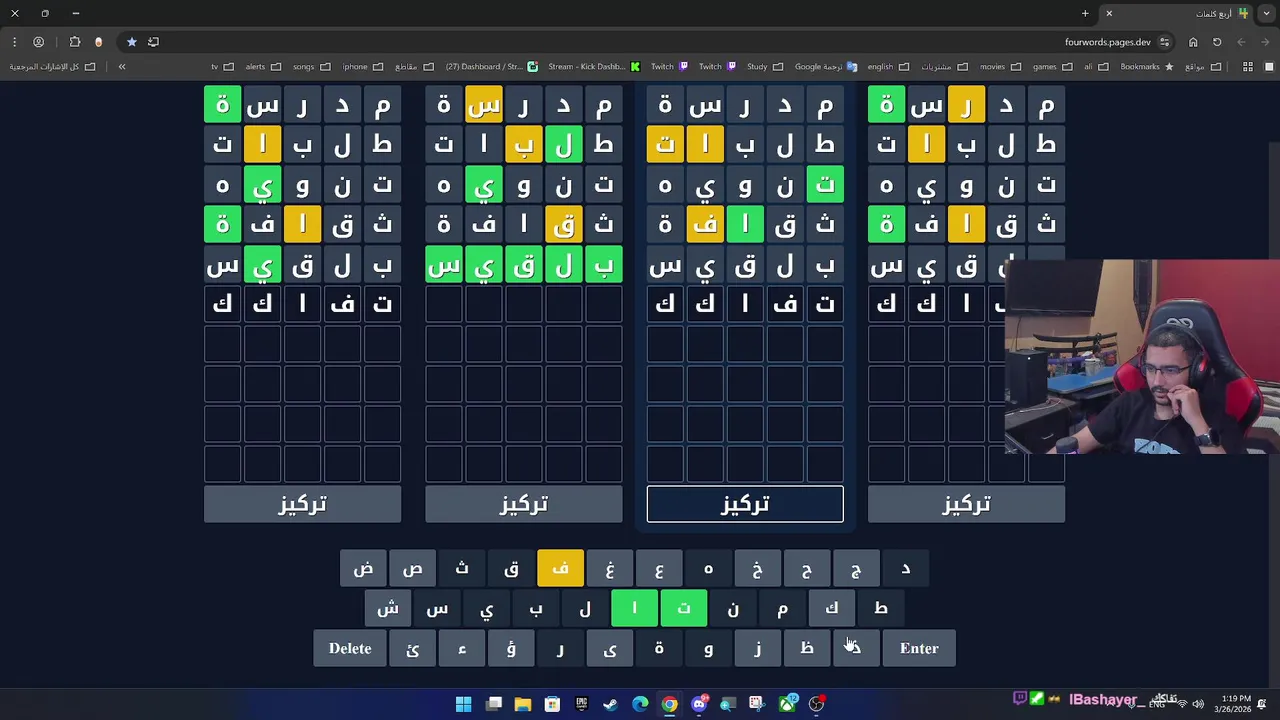Open Epic Games launcher in taskbar
Image resolution: width=1280 pixels, height=720 pixels.
click(x=581, y=704)
